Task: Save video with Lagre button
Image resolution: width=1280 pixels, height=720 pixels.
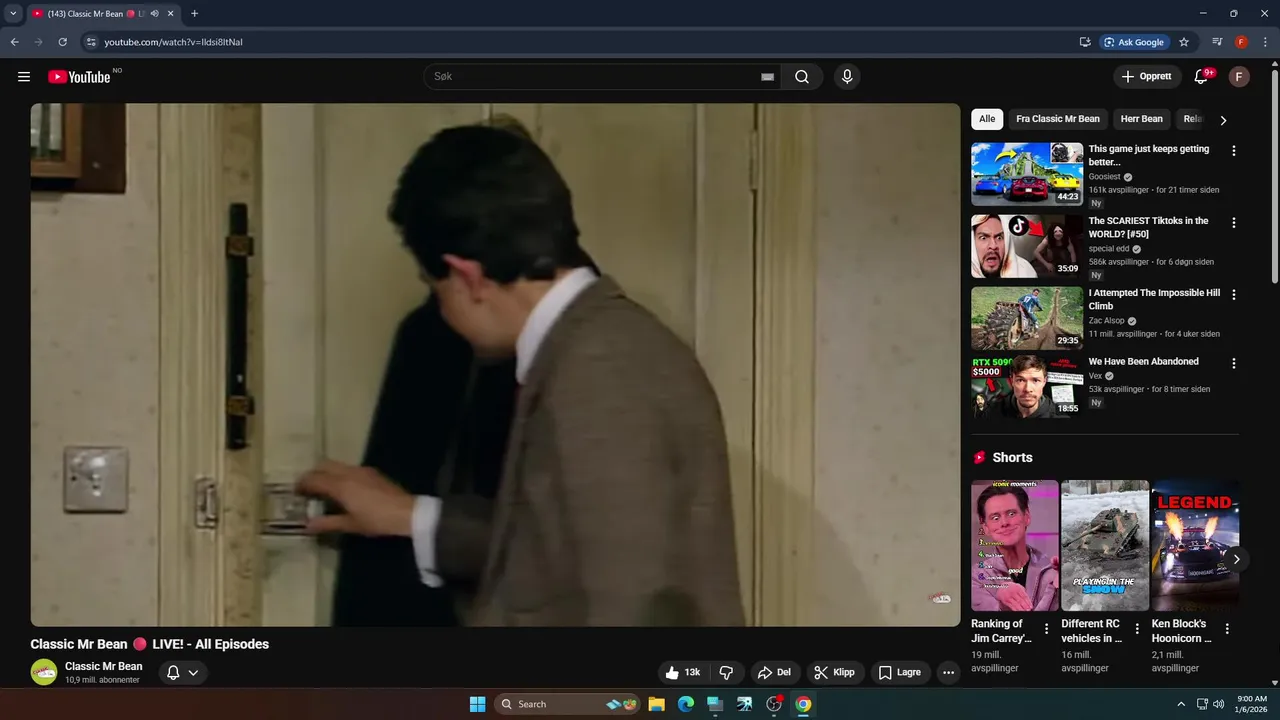Action: coord(900,673)
